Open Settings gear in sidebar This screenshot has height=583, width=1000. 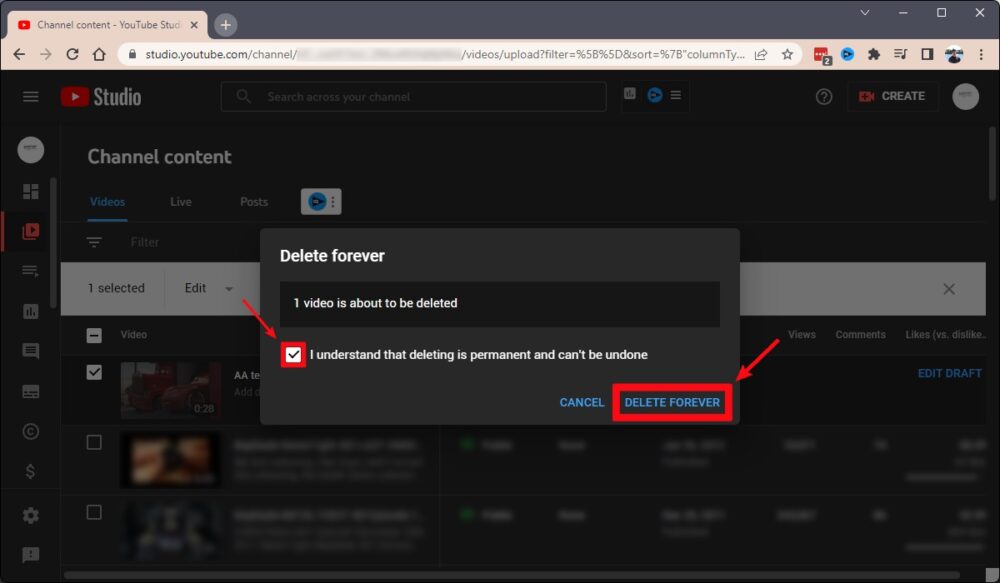pos(31,516)
